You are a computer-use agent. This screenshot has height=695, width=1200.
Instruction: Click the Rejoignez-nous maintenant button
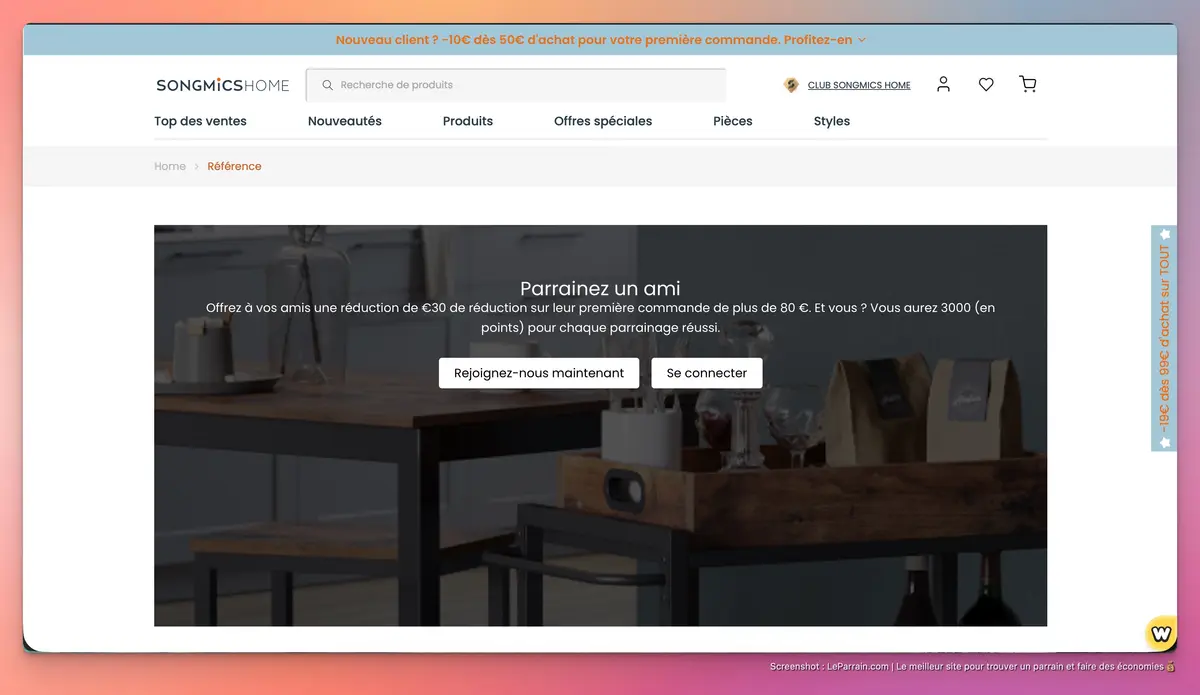click(x=539, y=373)
